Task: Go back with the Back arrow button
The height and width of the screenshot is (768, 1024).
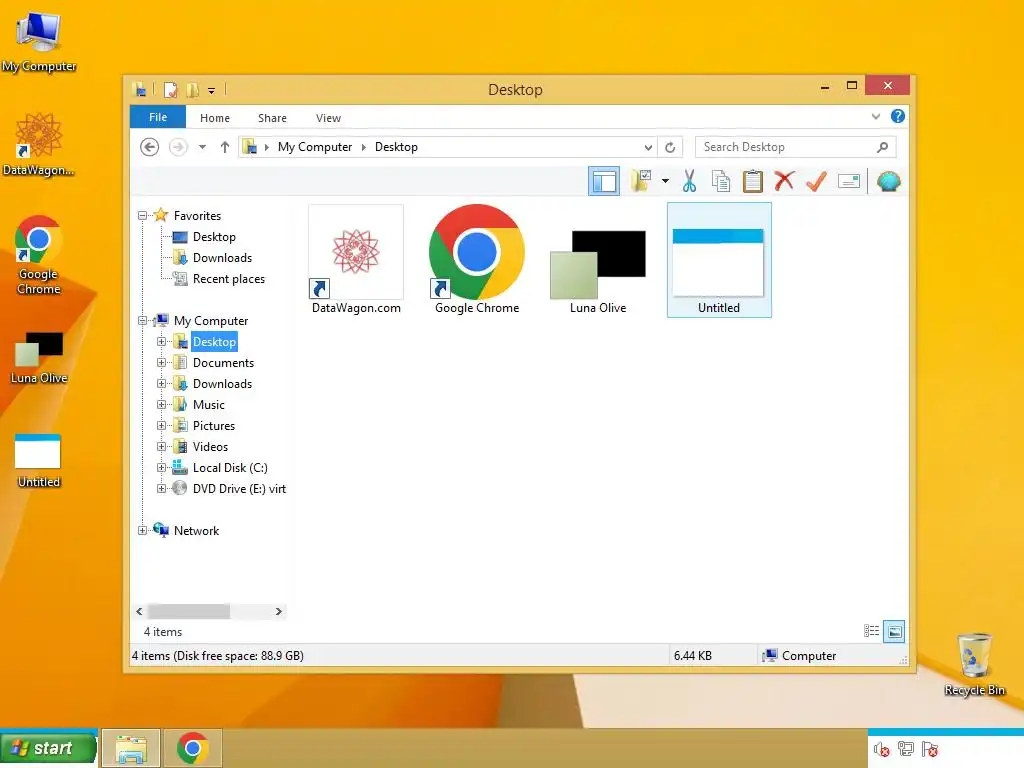Action: coord(150,147)
